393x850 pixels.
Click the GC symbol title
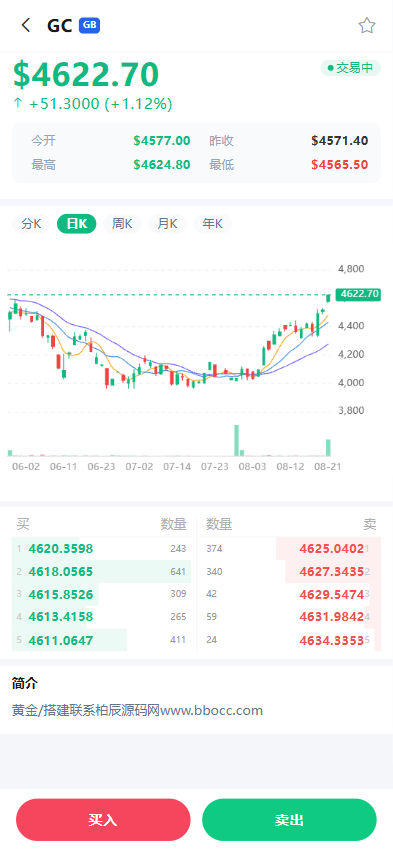pos(60,25)
